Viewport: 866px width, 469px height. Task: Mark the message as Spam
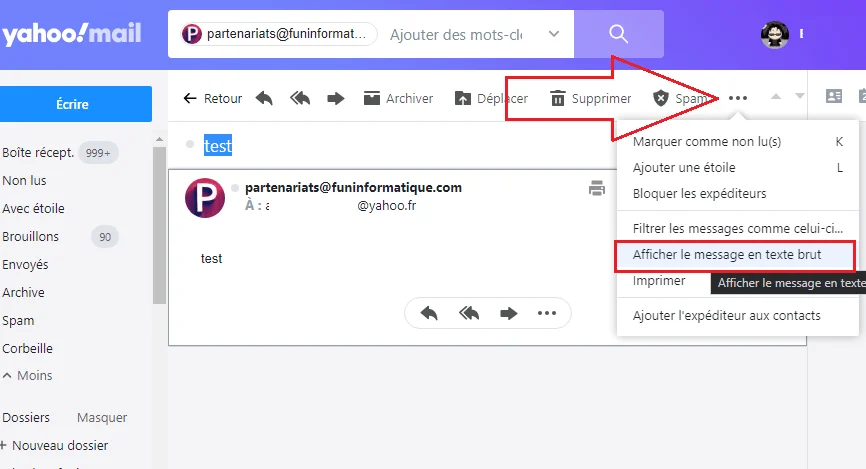pyautogui.click(x=679, y=98)
